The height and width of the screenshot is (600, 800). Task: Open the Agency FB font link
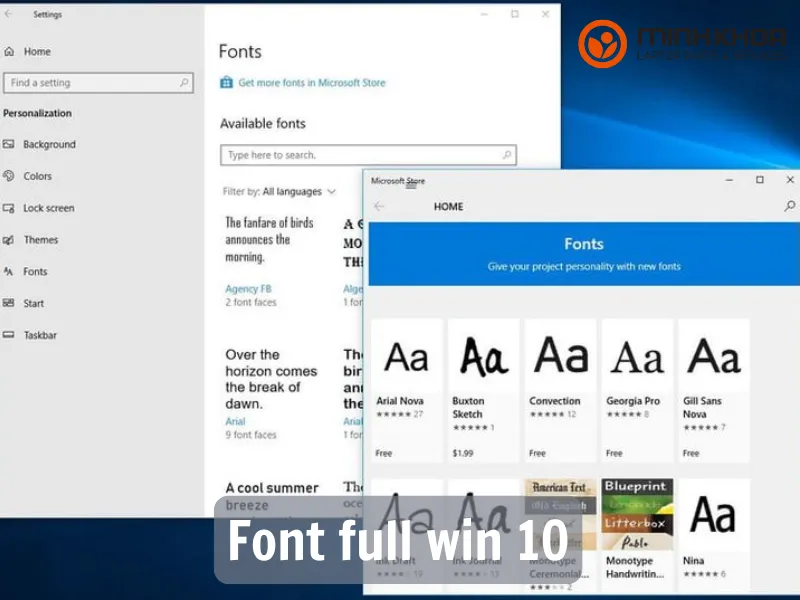[x=248, y=289]
